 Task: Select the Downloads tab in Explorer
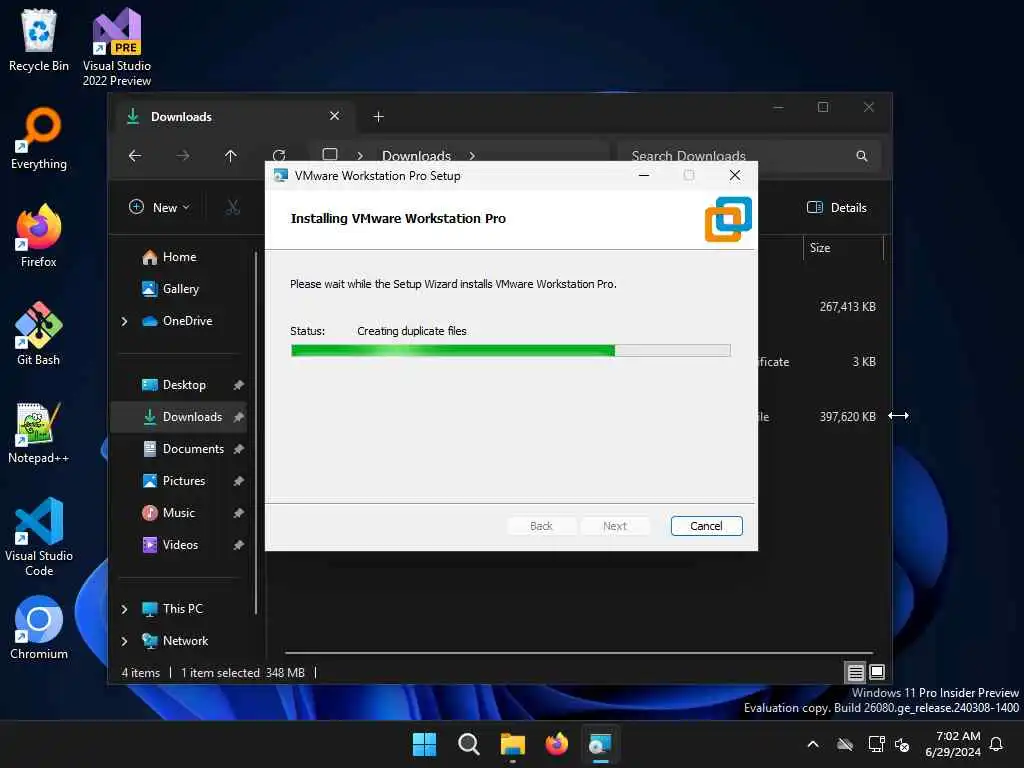click(x=236, y=116)
